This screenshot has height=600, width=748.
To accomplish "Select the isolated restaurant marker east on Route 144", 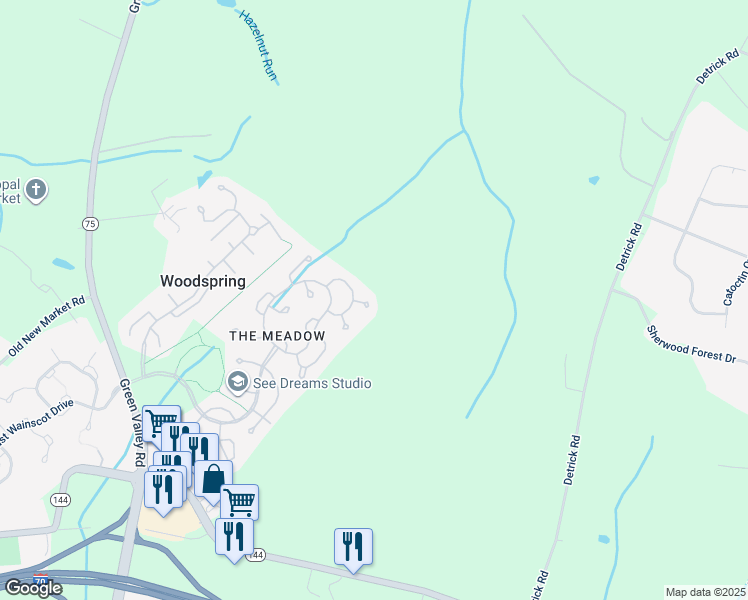I will [x=353, y=548].
